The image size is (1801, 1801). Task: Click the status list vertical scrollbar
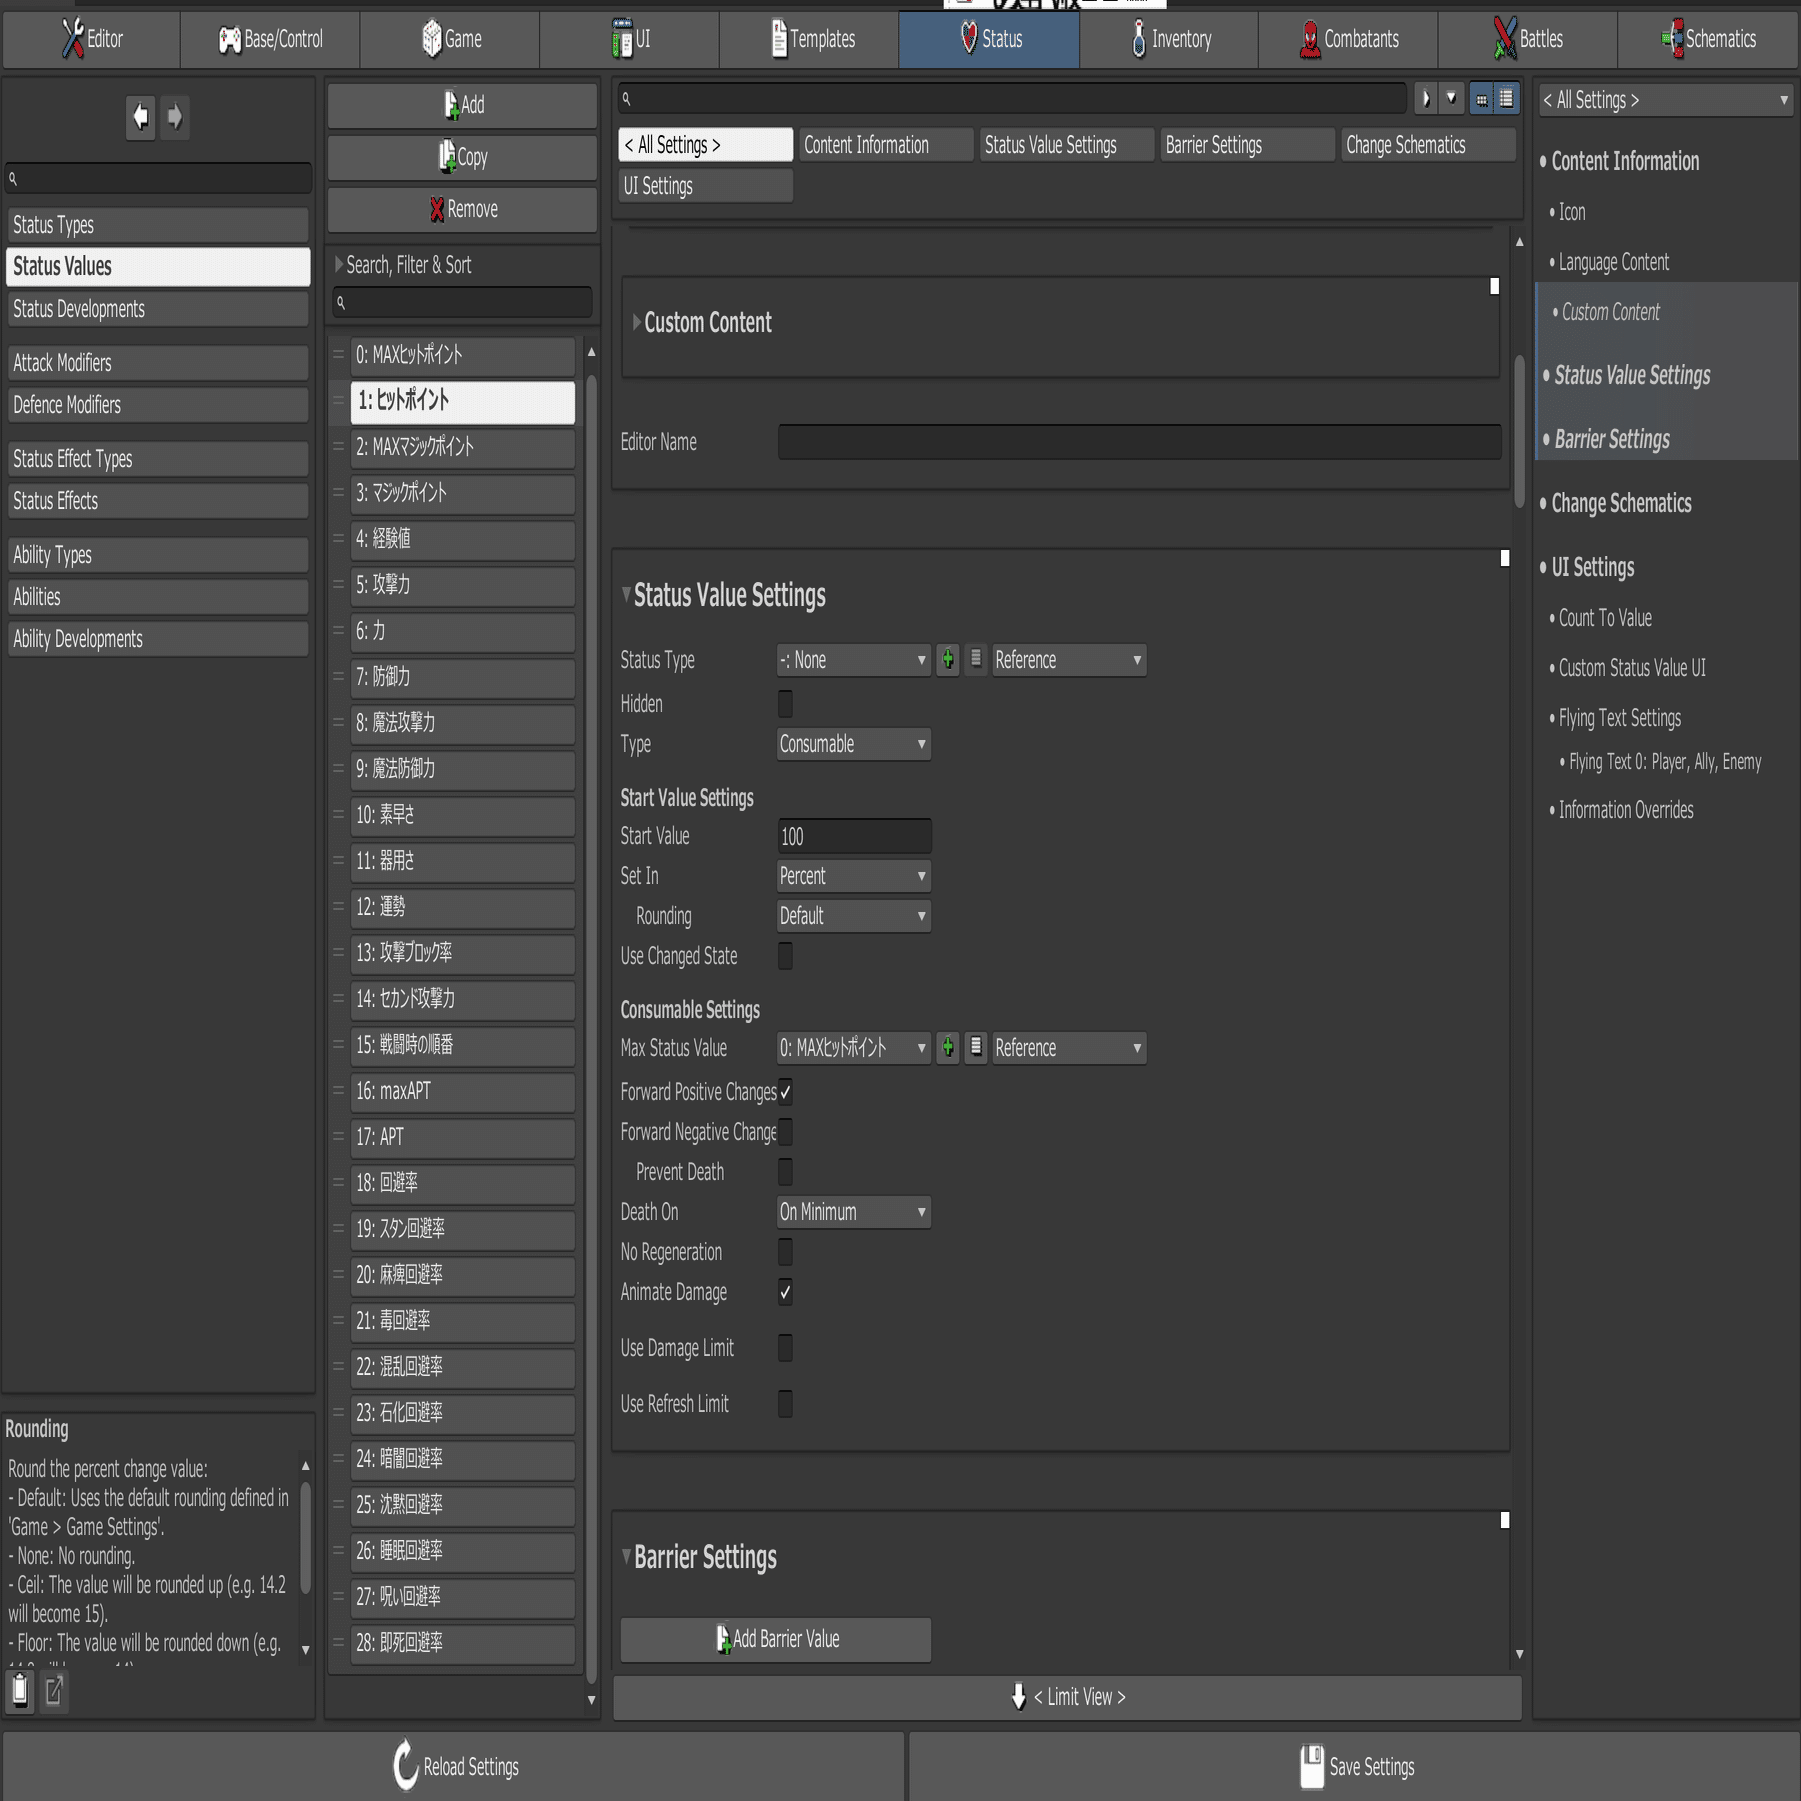click(x=591, y=1028)
